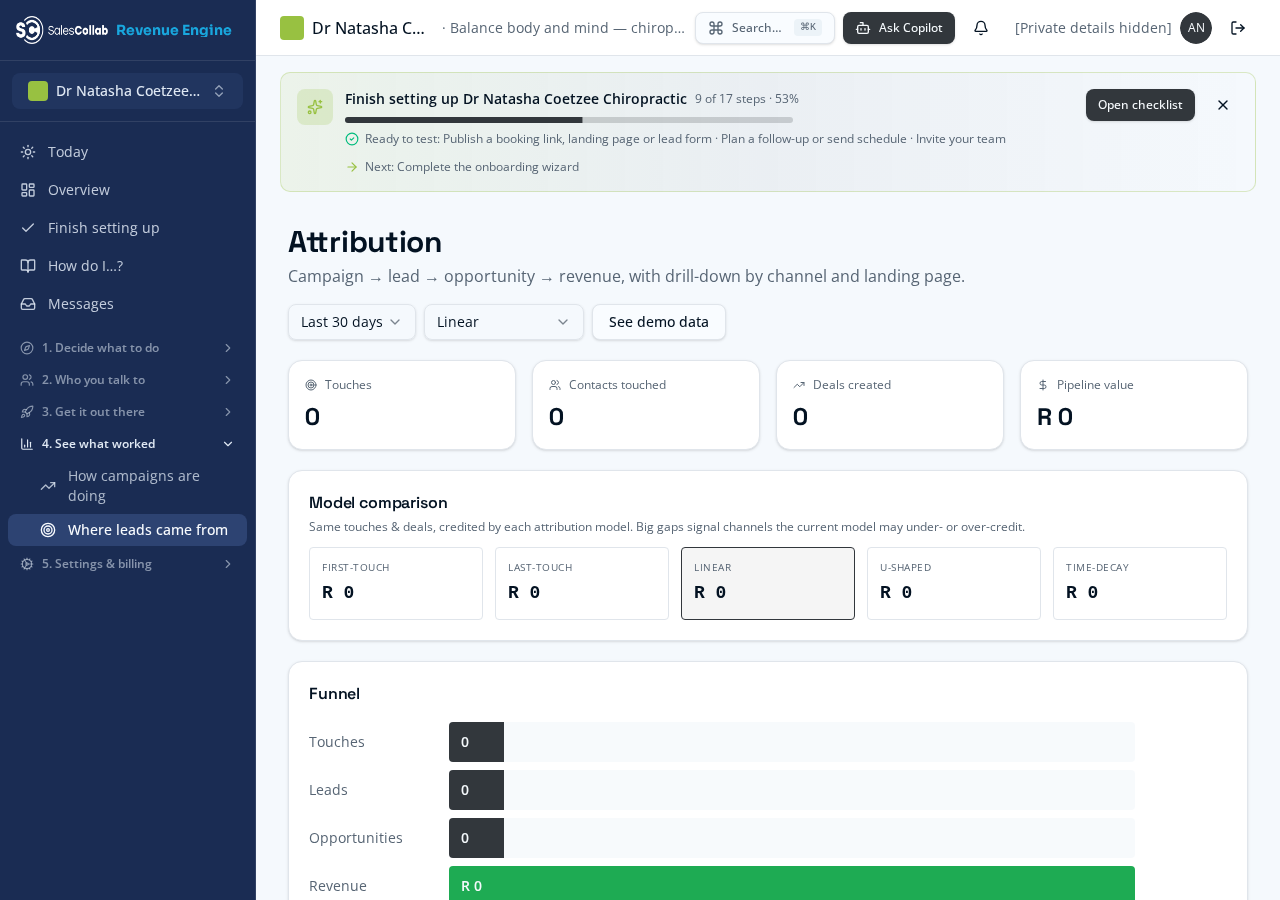Click the Touches funnel bar
The image size is (1280, 900).
click(792, 742)
